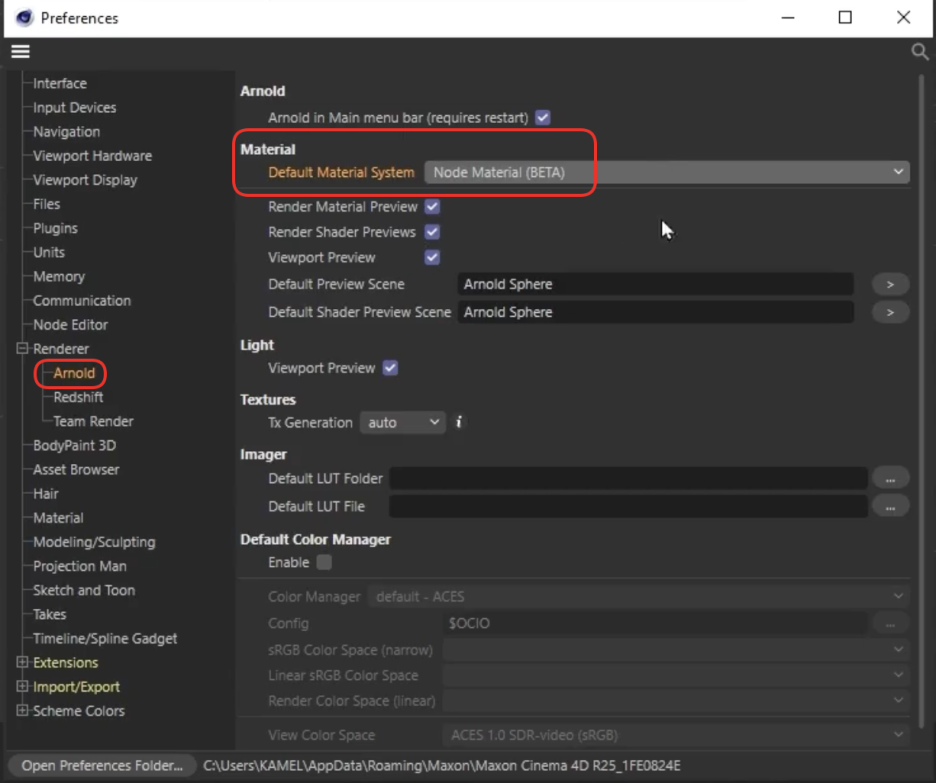Maximize the Preferences window
Viewport: 936px width, 783px height.
[845, 18]
